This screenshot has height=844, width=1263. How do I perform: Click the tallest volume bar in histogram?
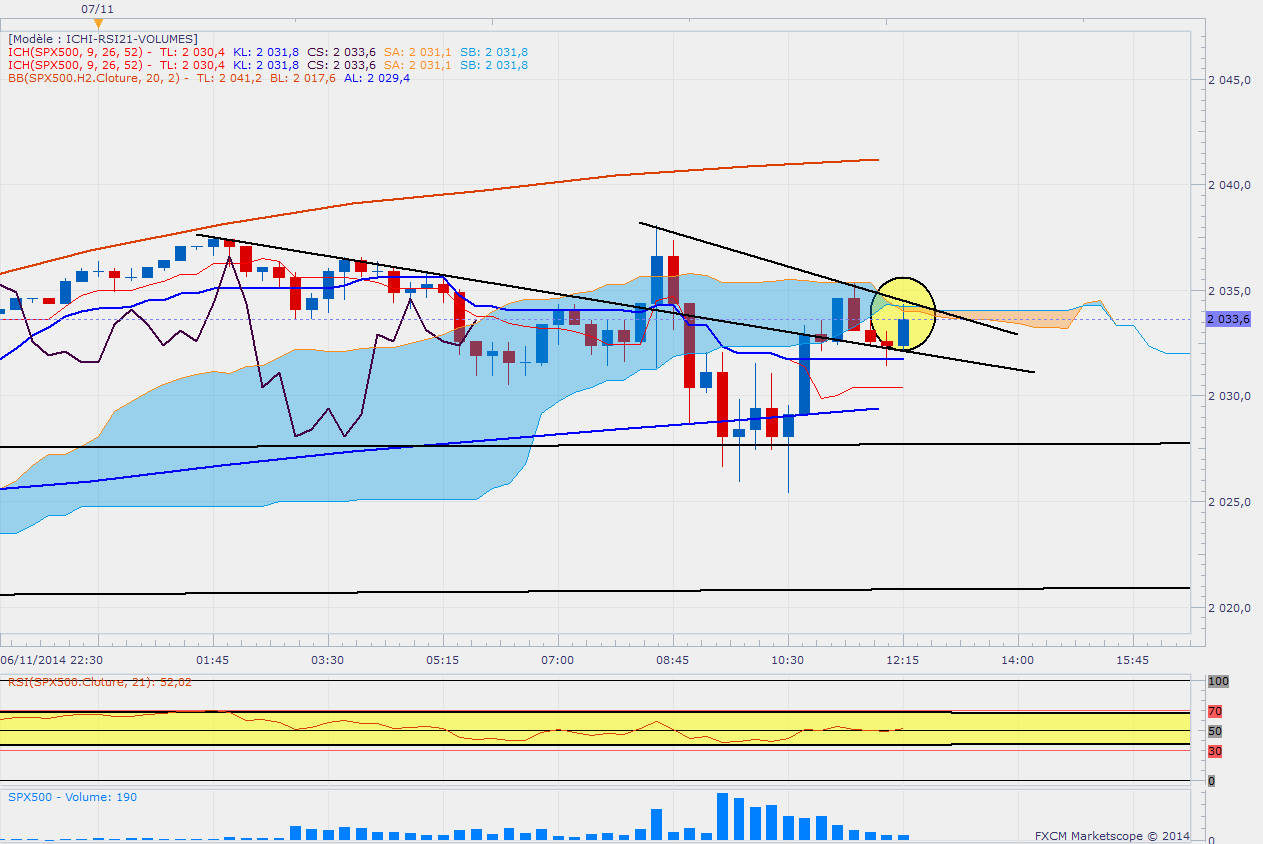tap(722, 816)
